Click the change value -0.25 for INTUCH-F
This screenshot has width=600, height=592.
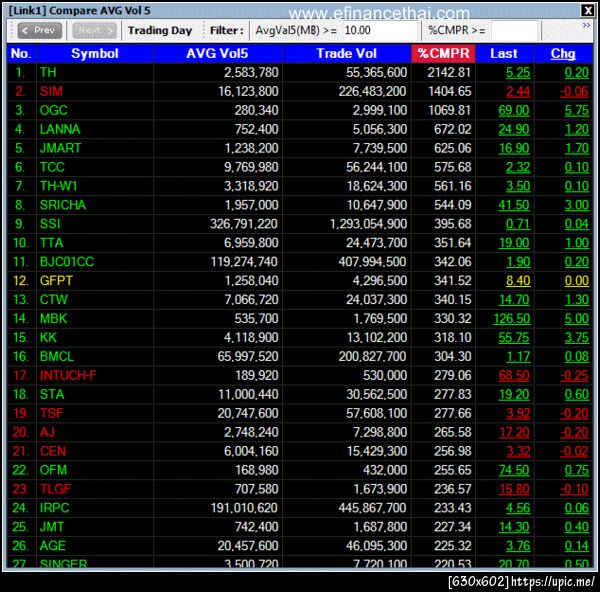574,375
